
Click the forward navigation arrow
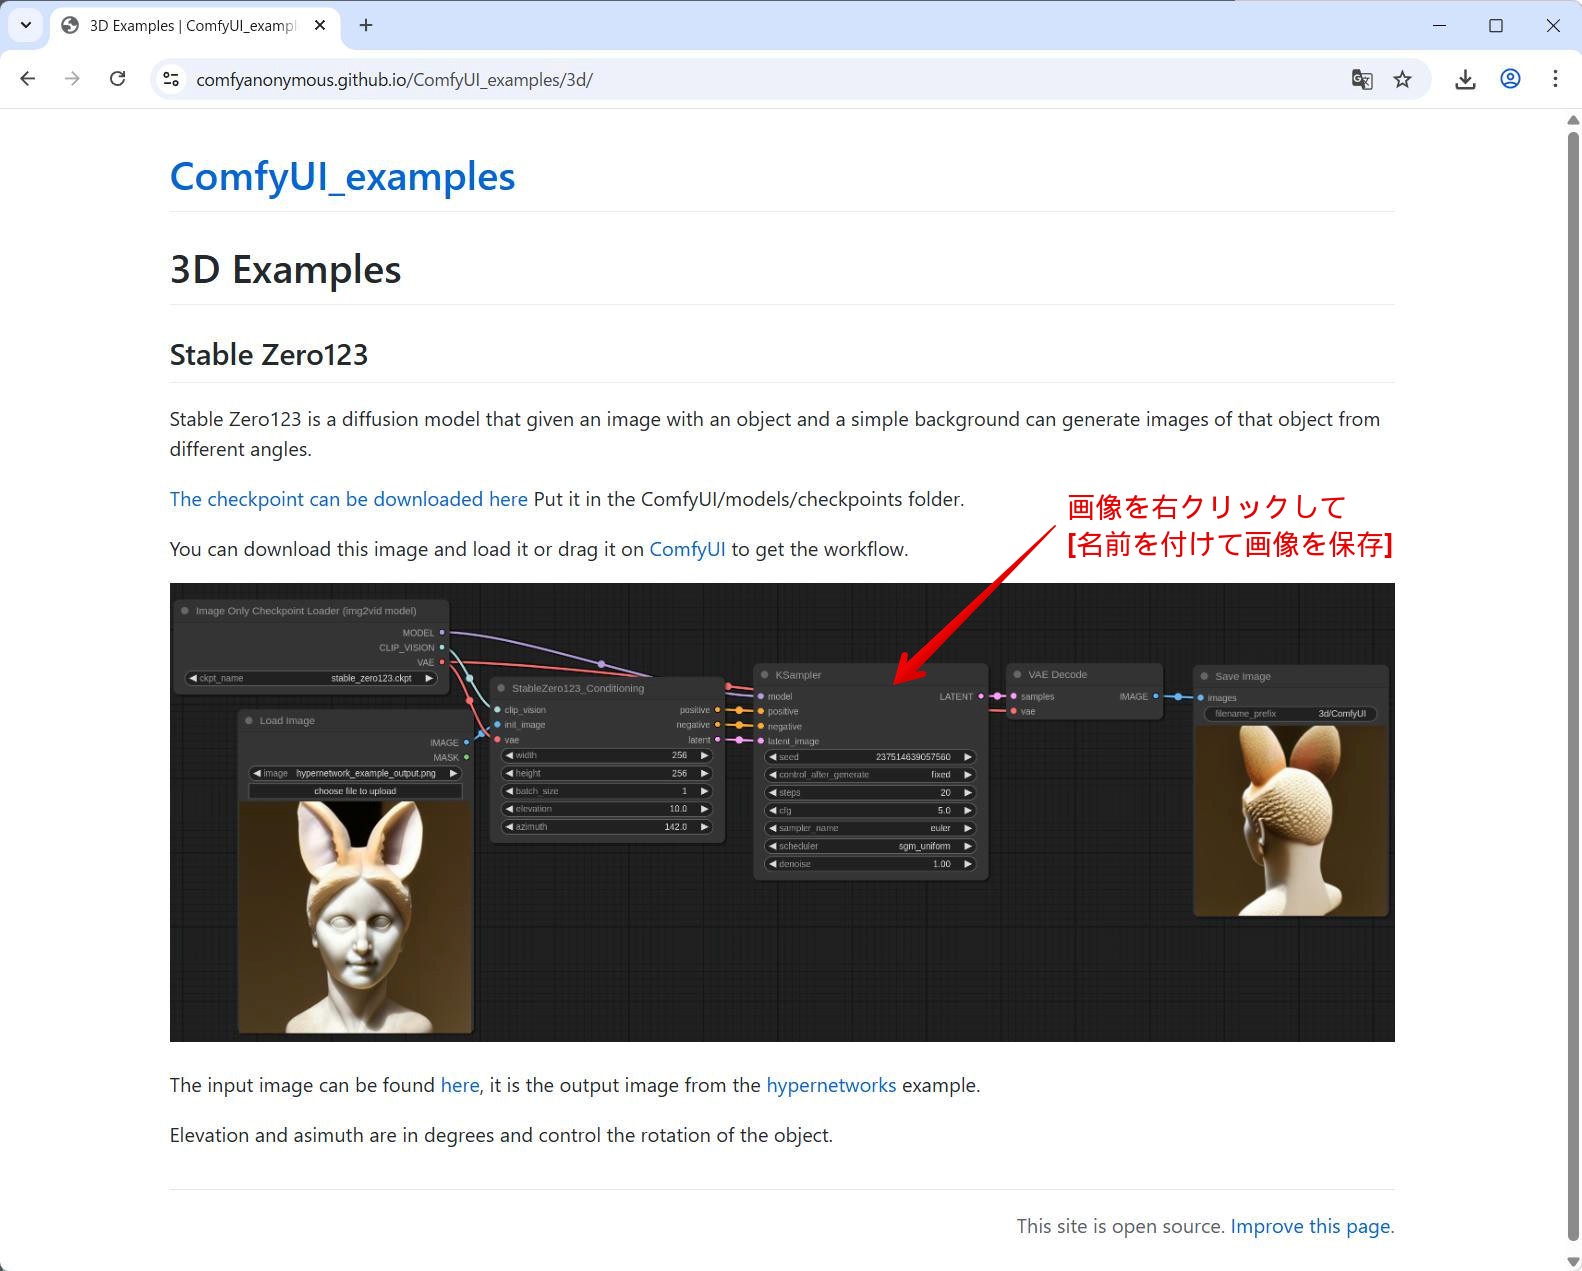tap(72, 79)
